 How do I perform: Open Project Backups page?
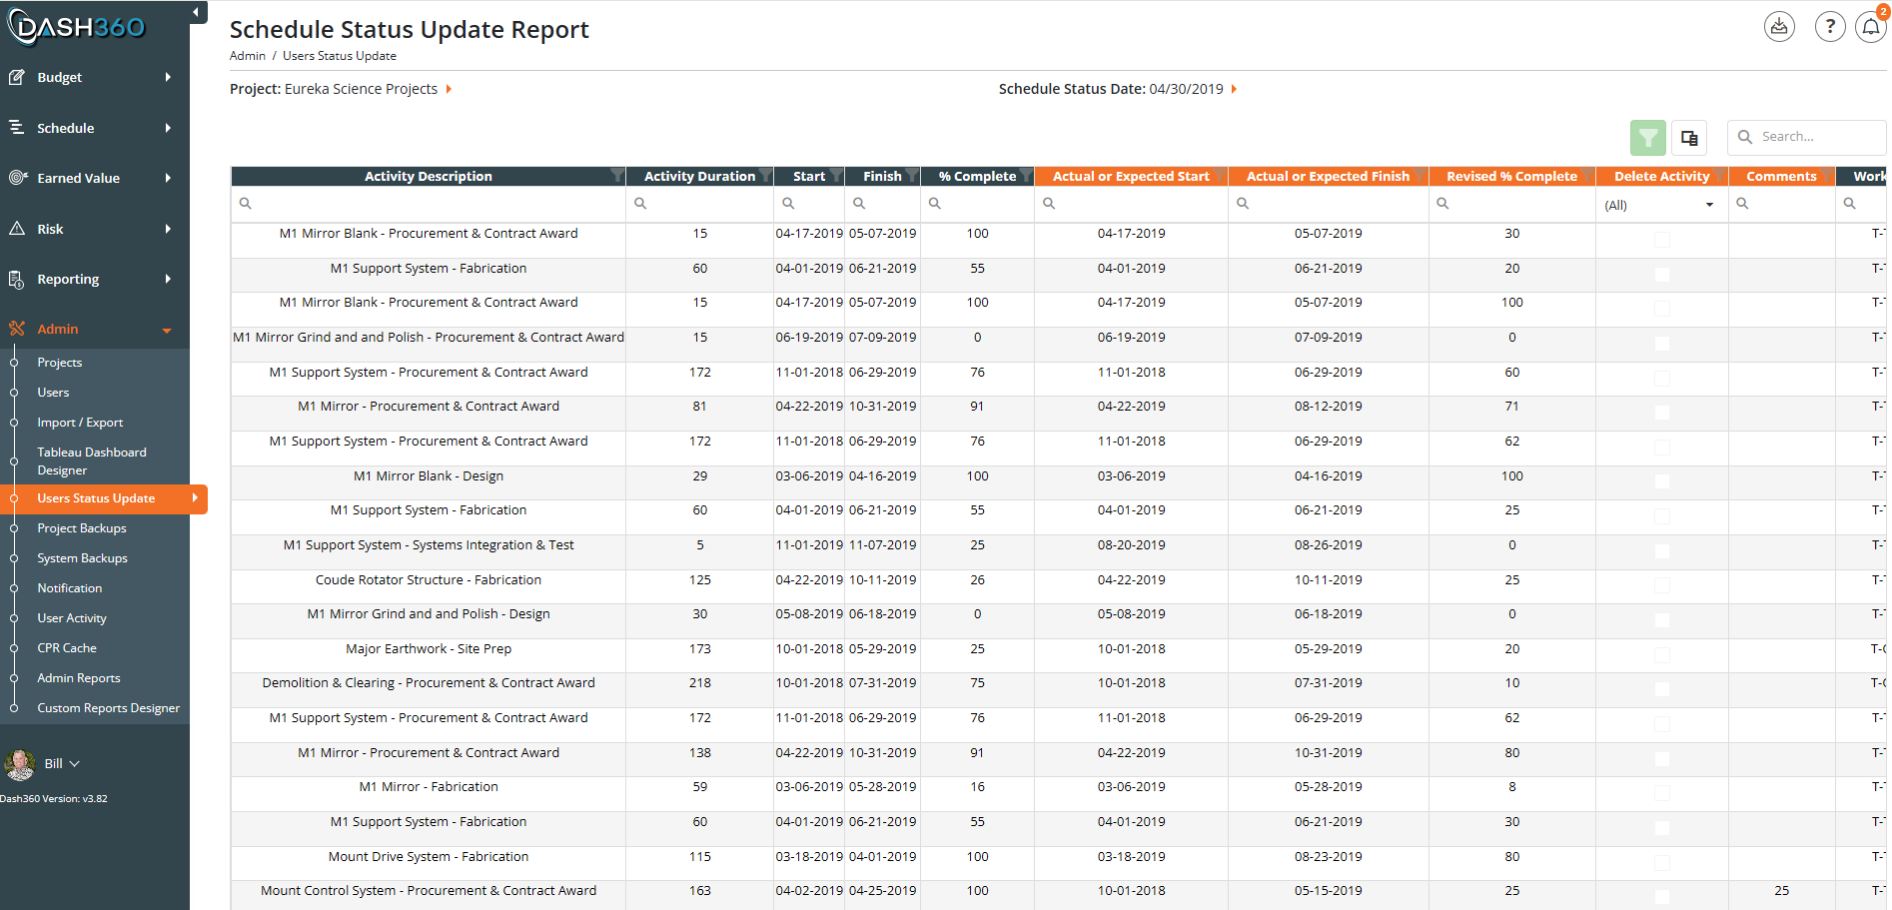click(x=82, y=528)
